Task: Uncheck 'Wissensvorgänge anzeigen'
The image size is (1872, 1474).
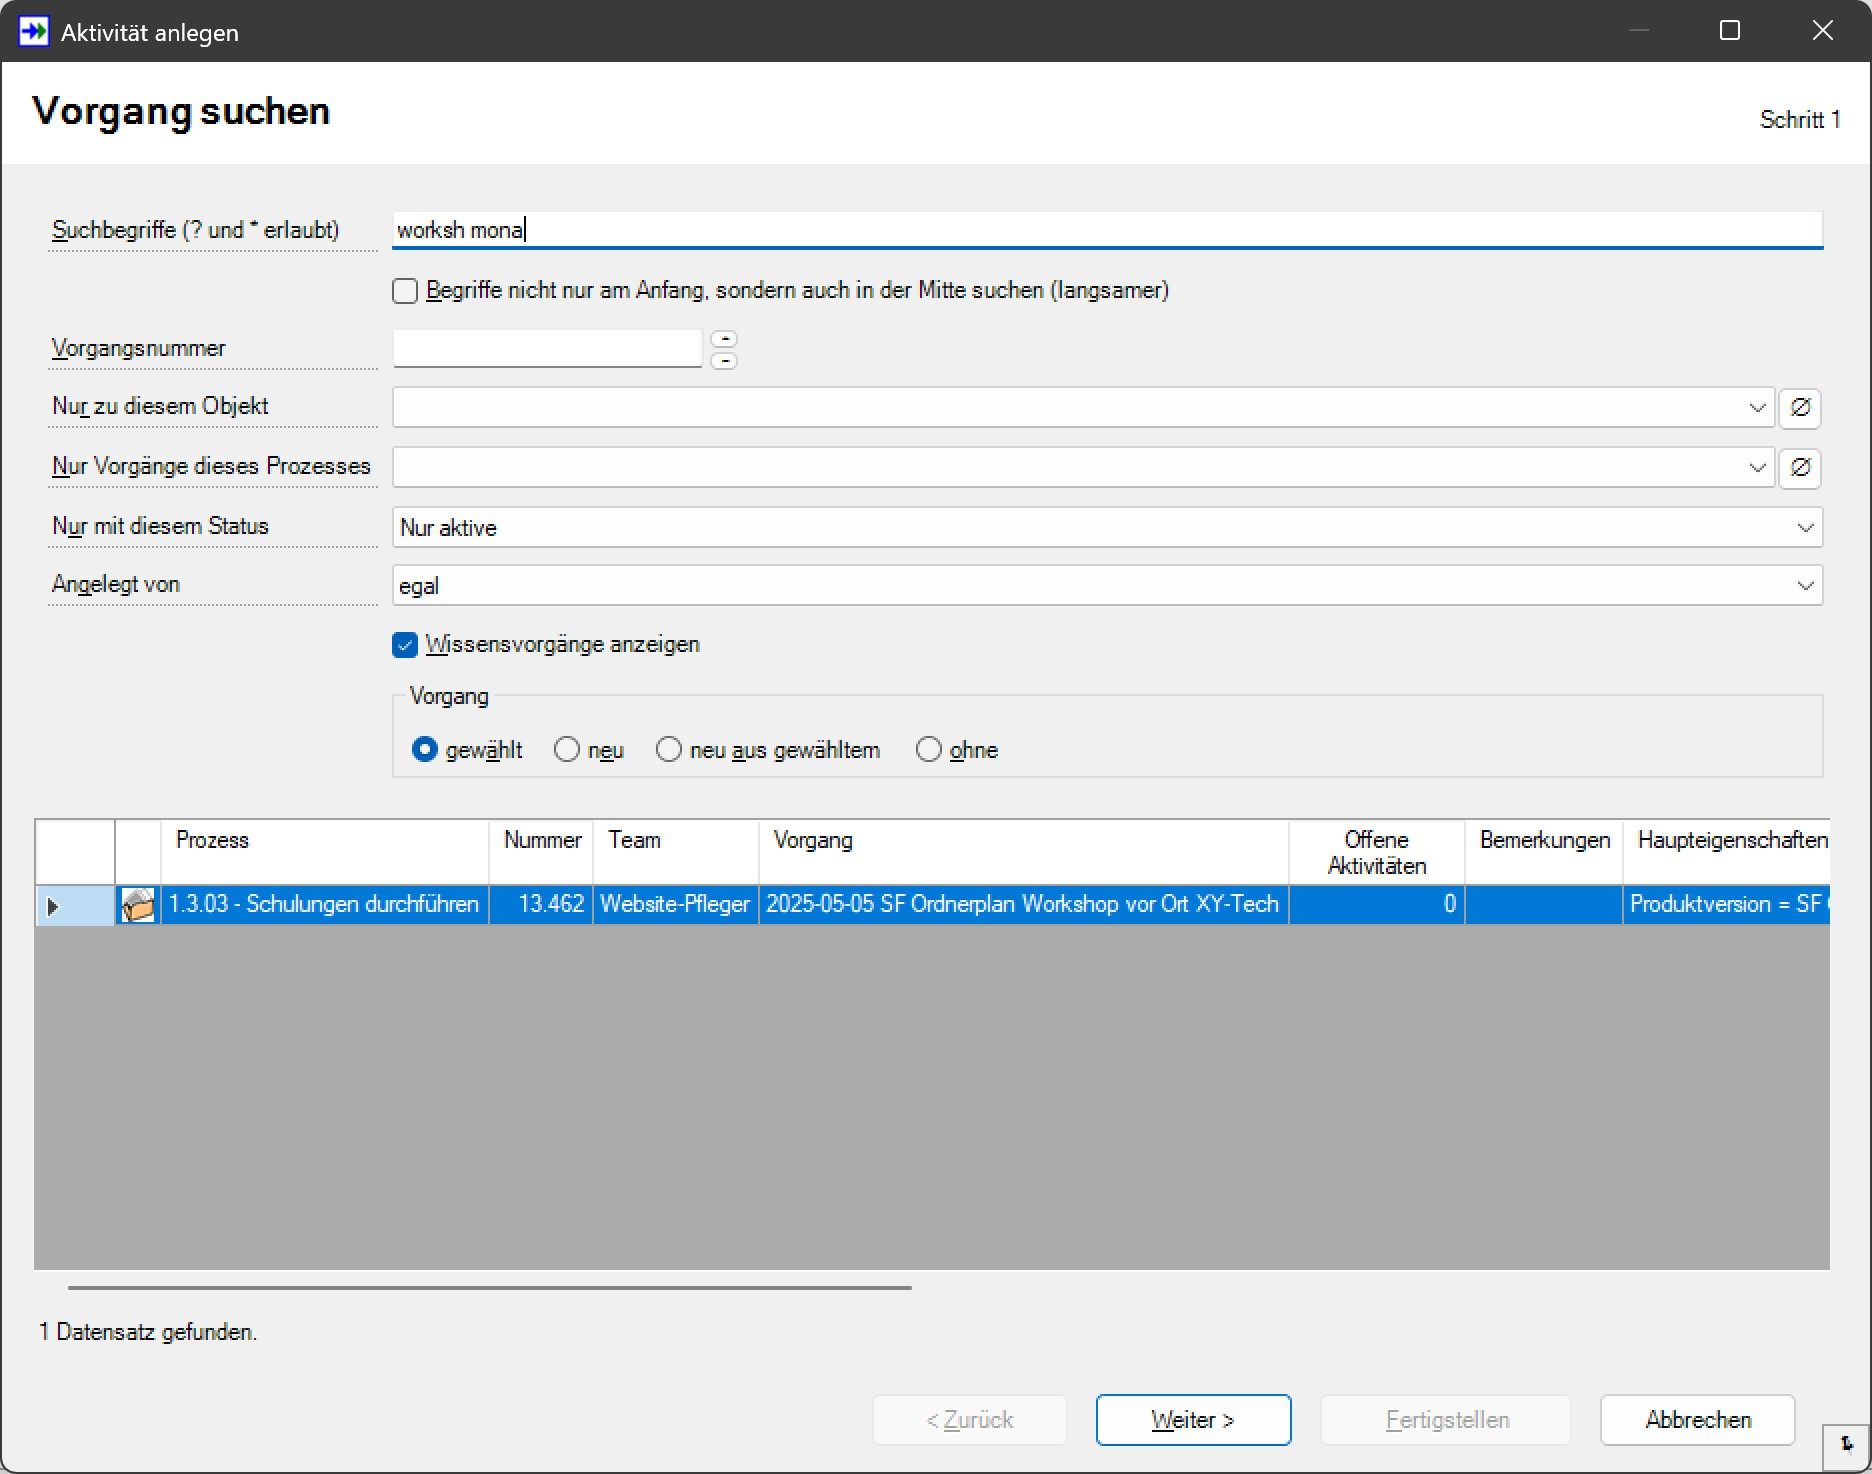Action: 405,645
